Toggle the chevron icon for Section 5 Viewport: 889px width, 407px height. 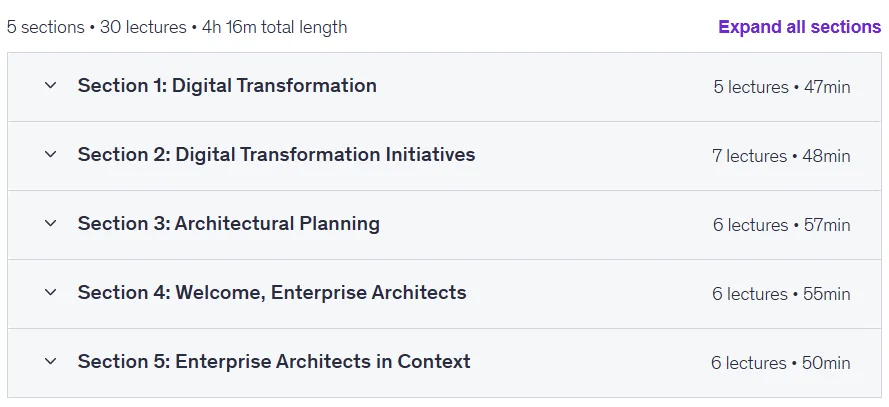50,361
